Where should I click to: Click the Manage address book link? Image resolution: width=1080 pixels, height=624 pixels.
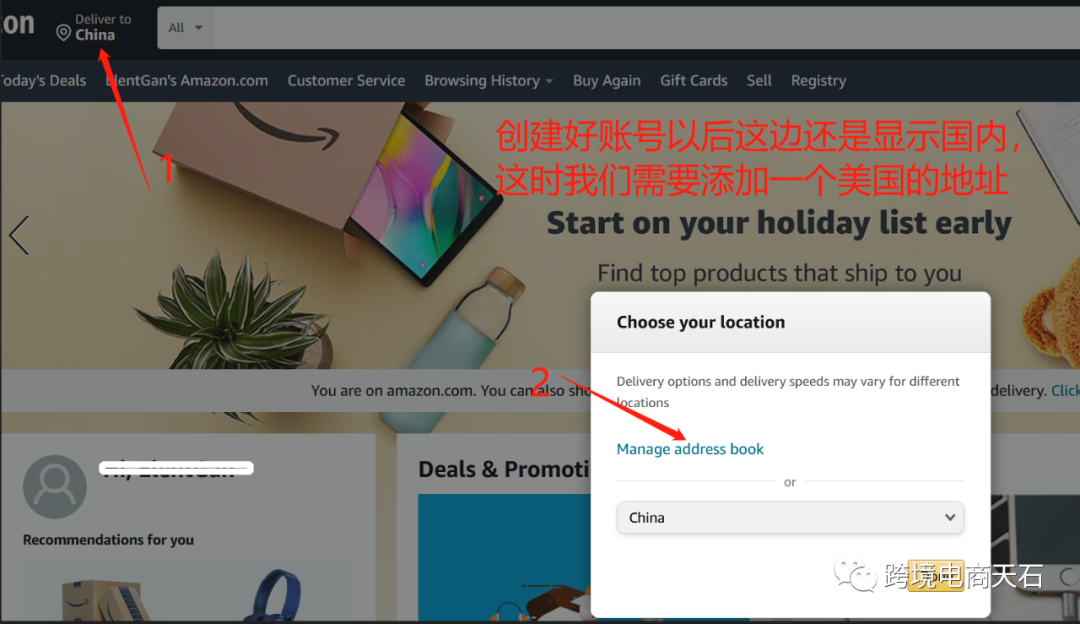(x=689, y=449)
